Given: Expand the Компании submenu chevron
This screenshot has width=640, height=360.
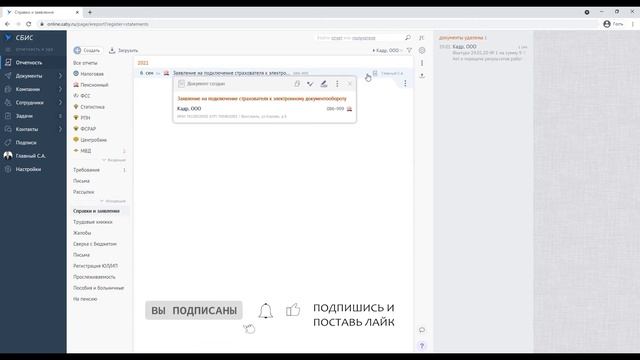Looking at the screenshot, I should (x=60, y=89).
